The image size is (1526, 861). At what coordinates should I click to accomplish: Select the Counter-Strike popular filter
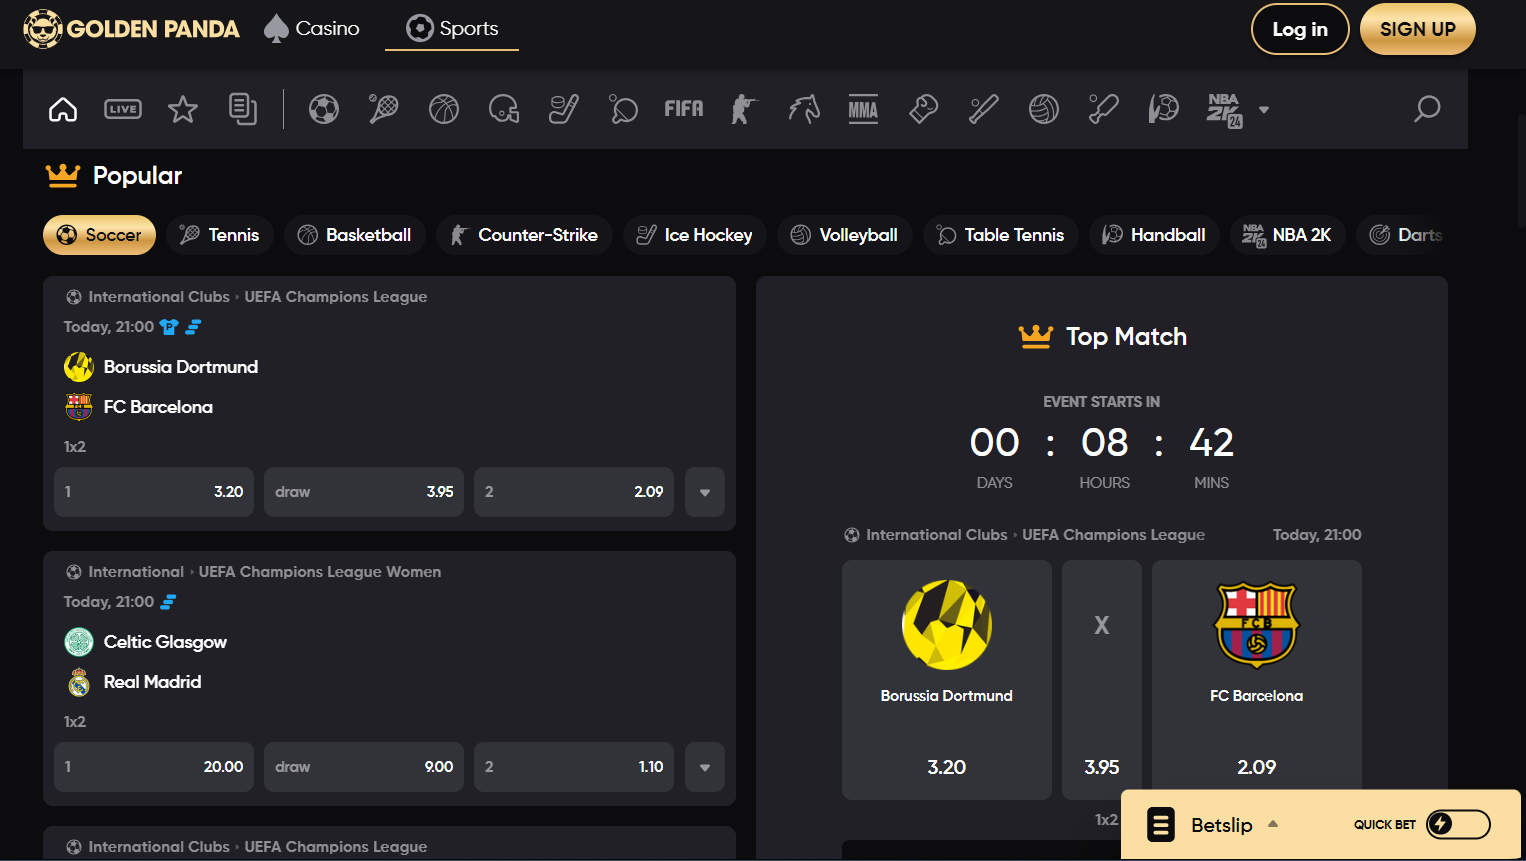(524, 235)
